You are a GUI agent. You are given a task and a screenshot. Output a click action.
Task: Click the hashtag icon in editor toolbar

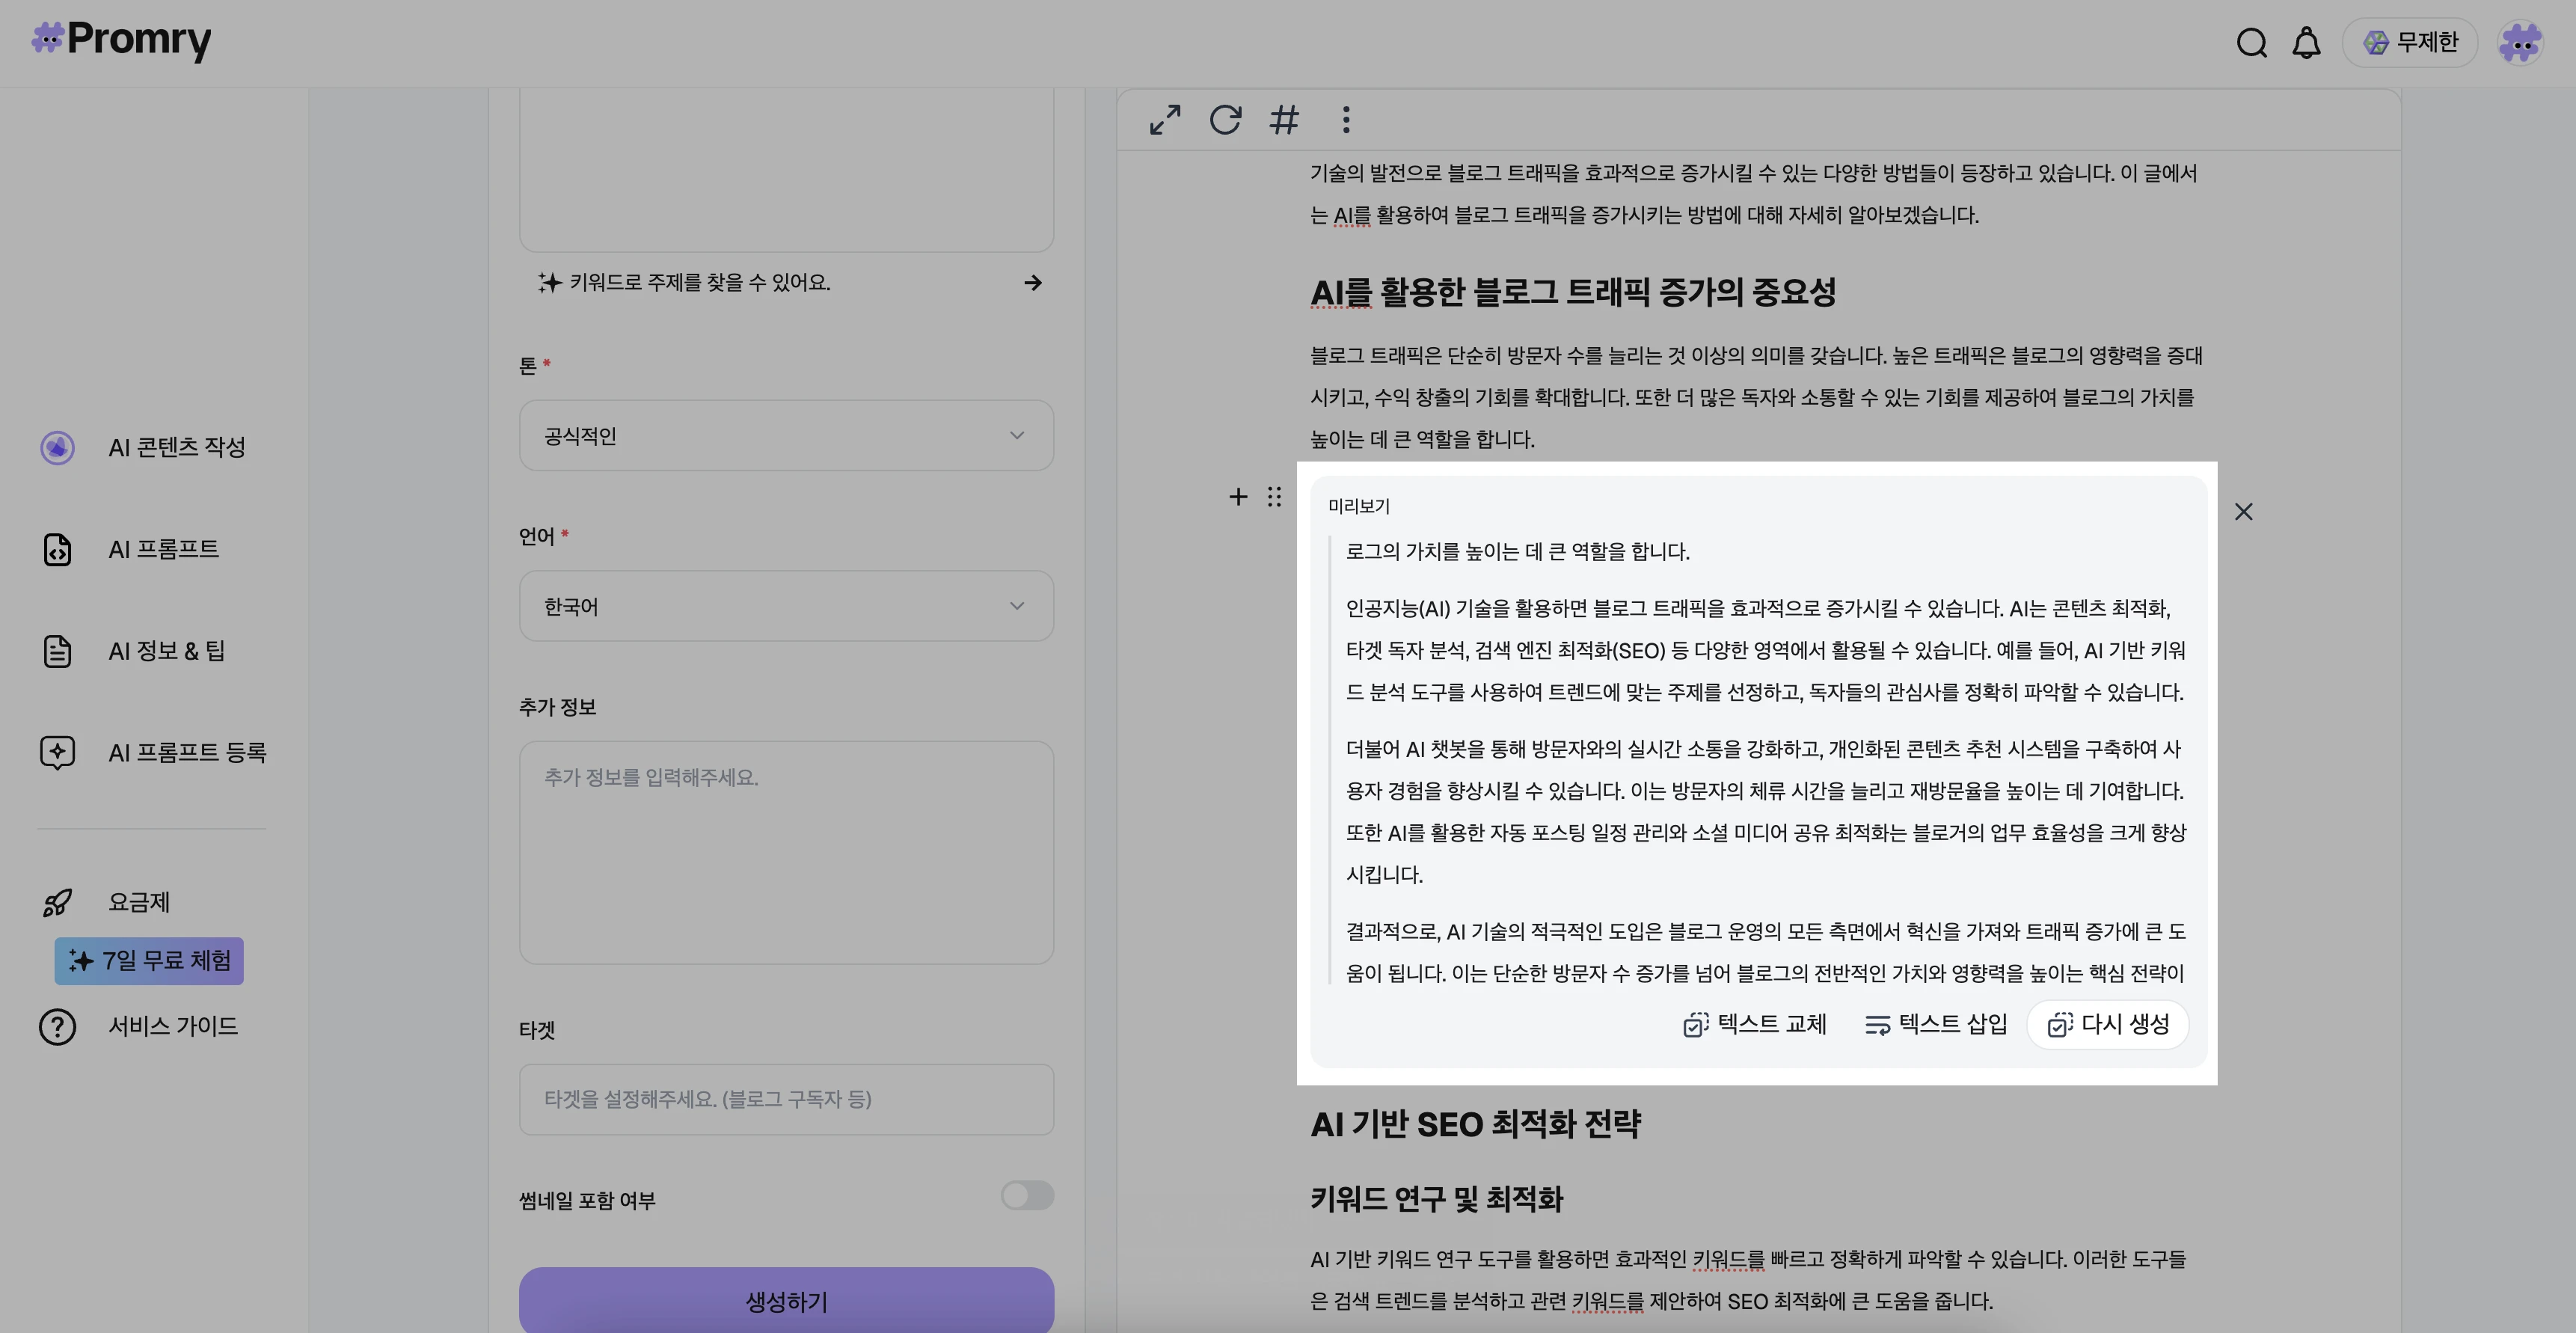pyautogui.click(x=1284, y=120)
